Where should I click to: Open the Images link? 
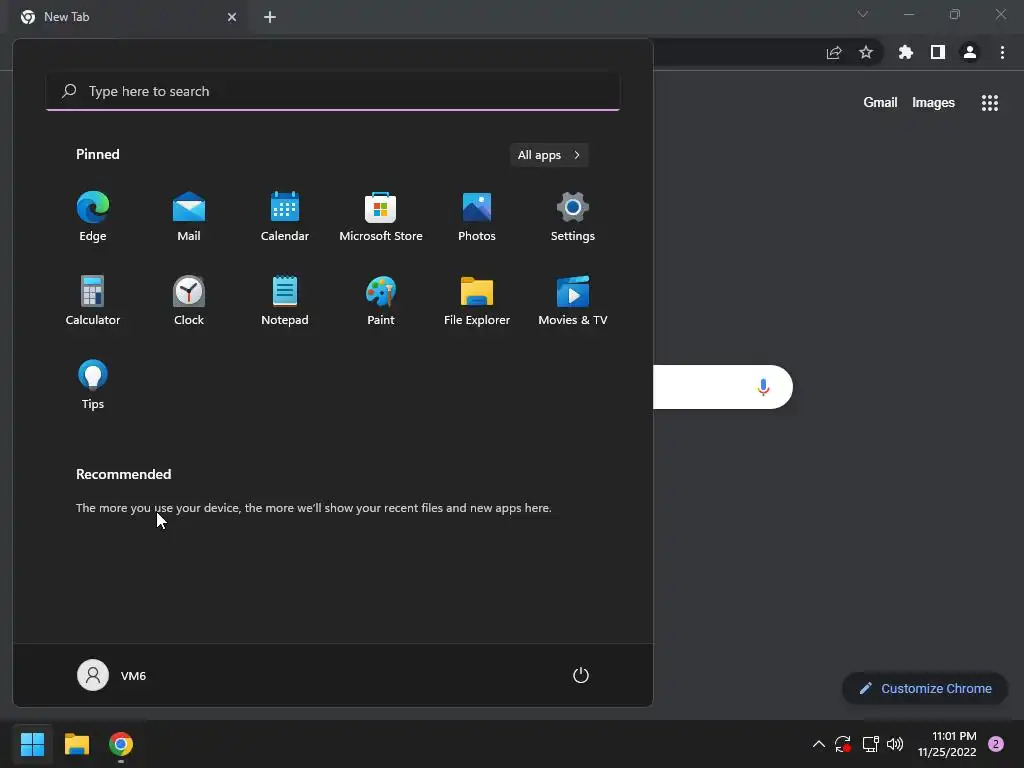tap(933, 103)
